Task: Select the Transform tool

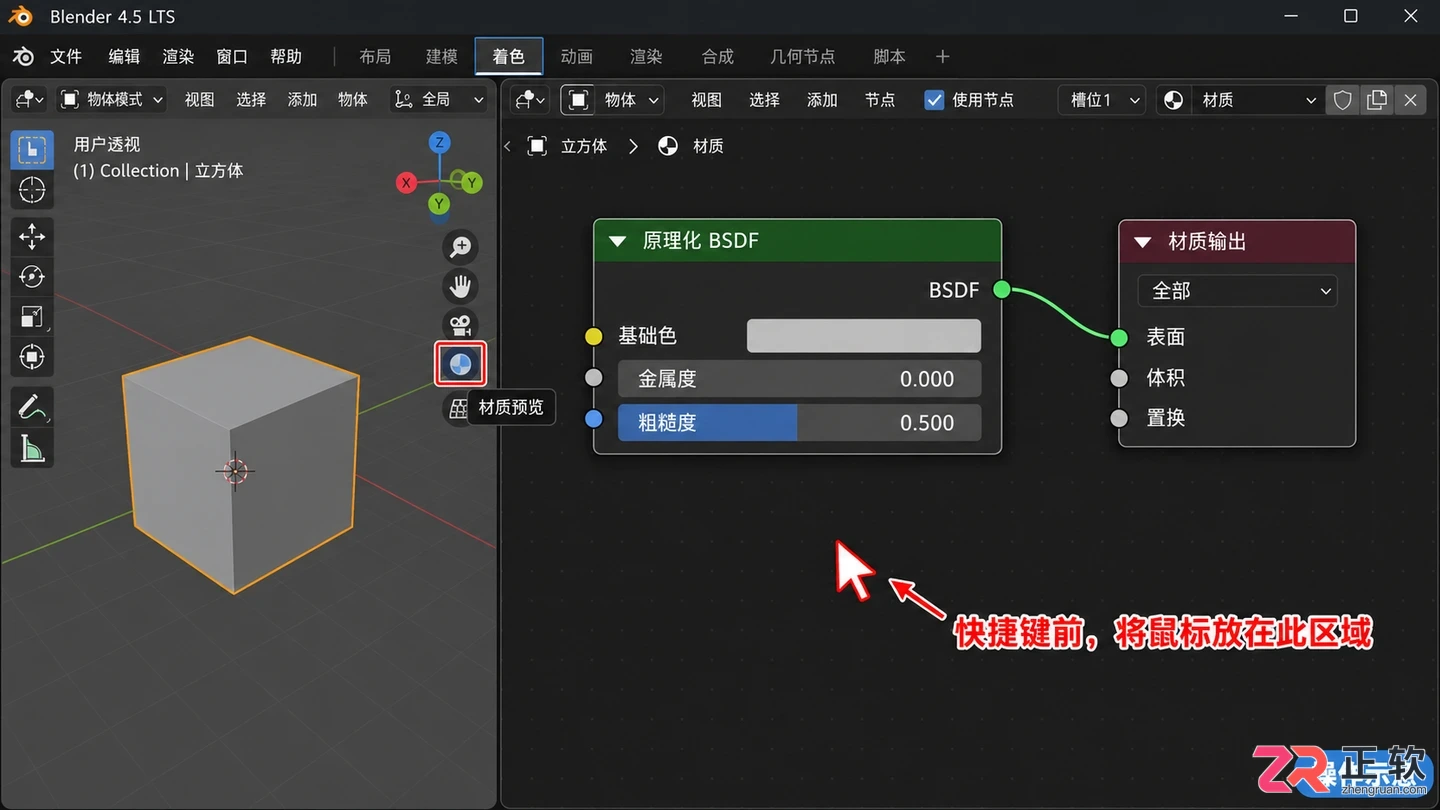Action: coord(32,357)
